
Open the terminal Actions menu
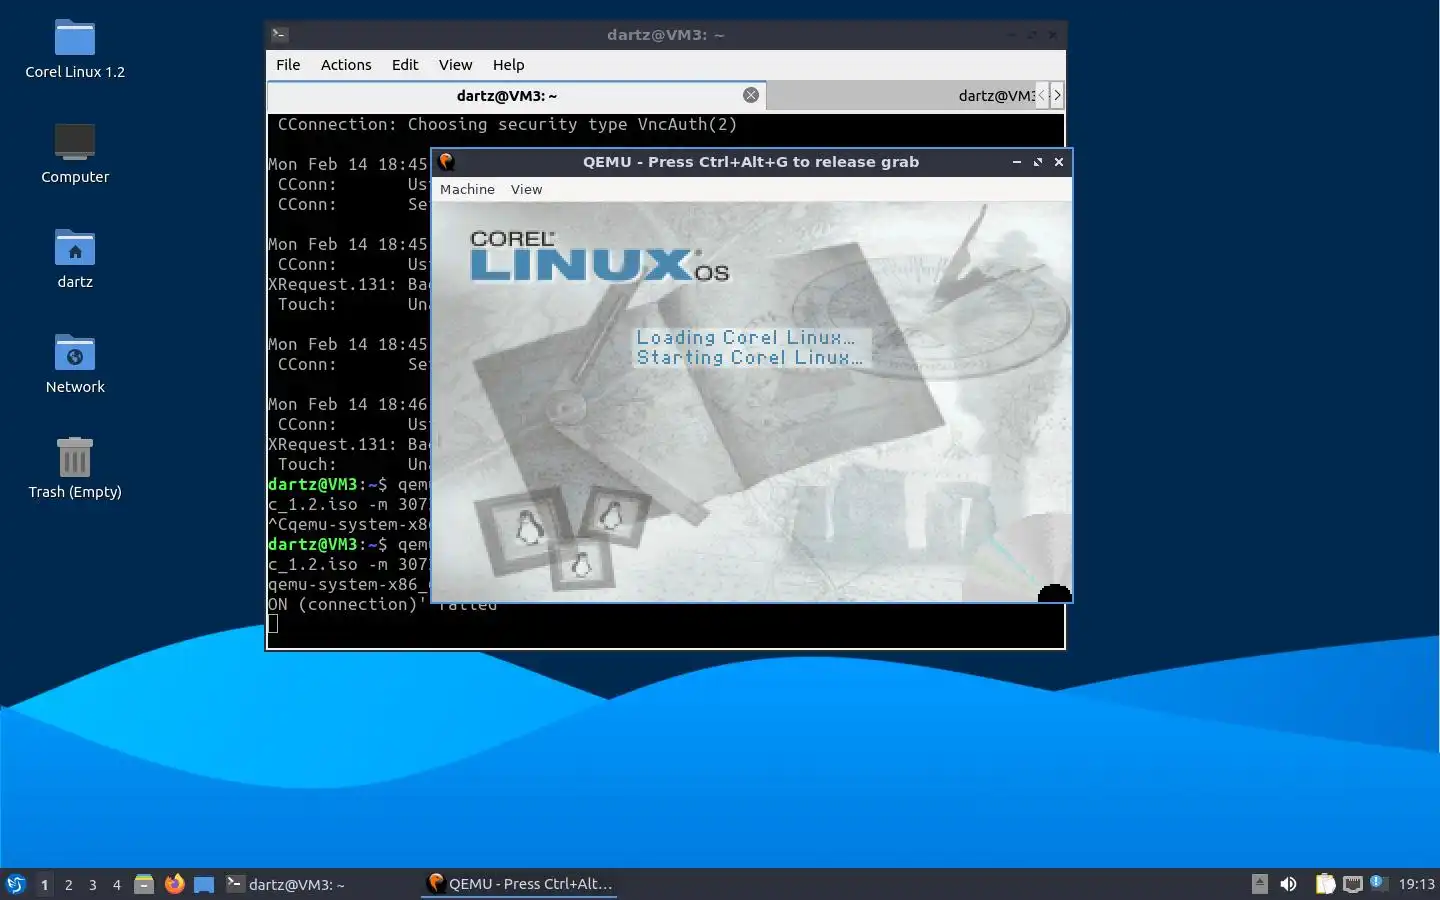346,65
